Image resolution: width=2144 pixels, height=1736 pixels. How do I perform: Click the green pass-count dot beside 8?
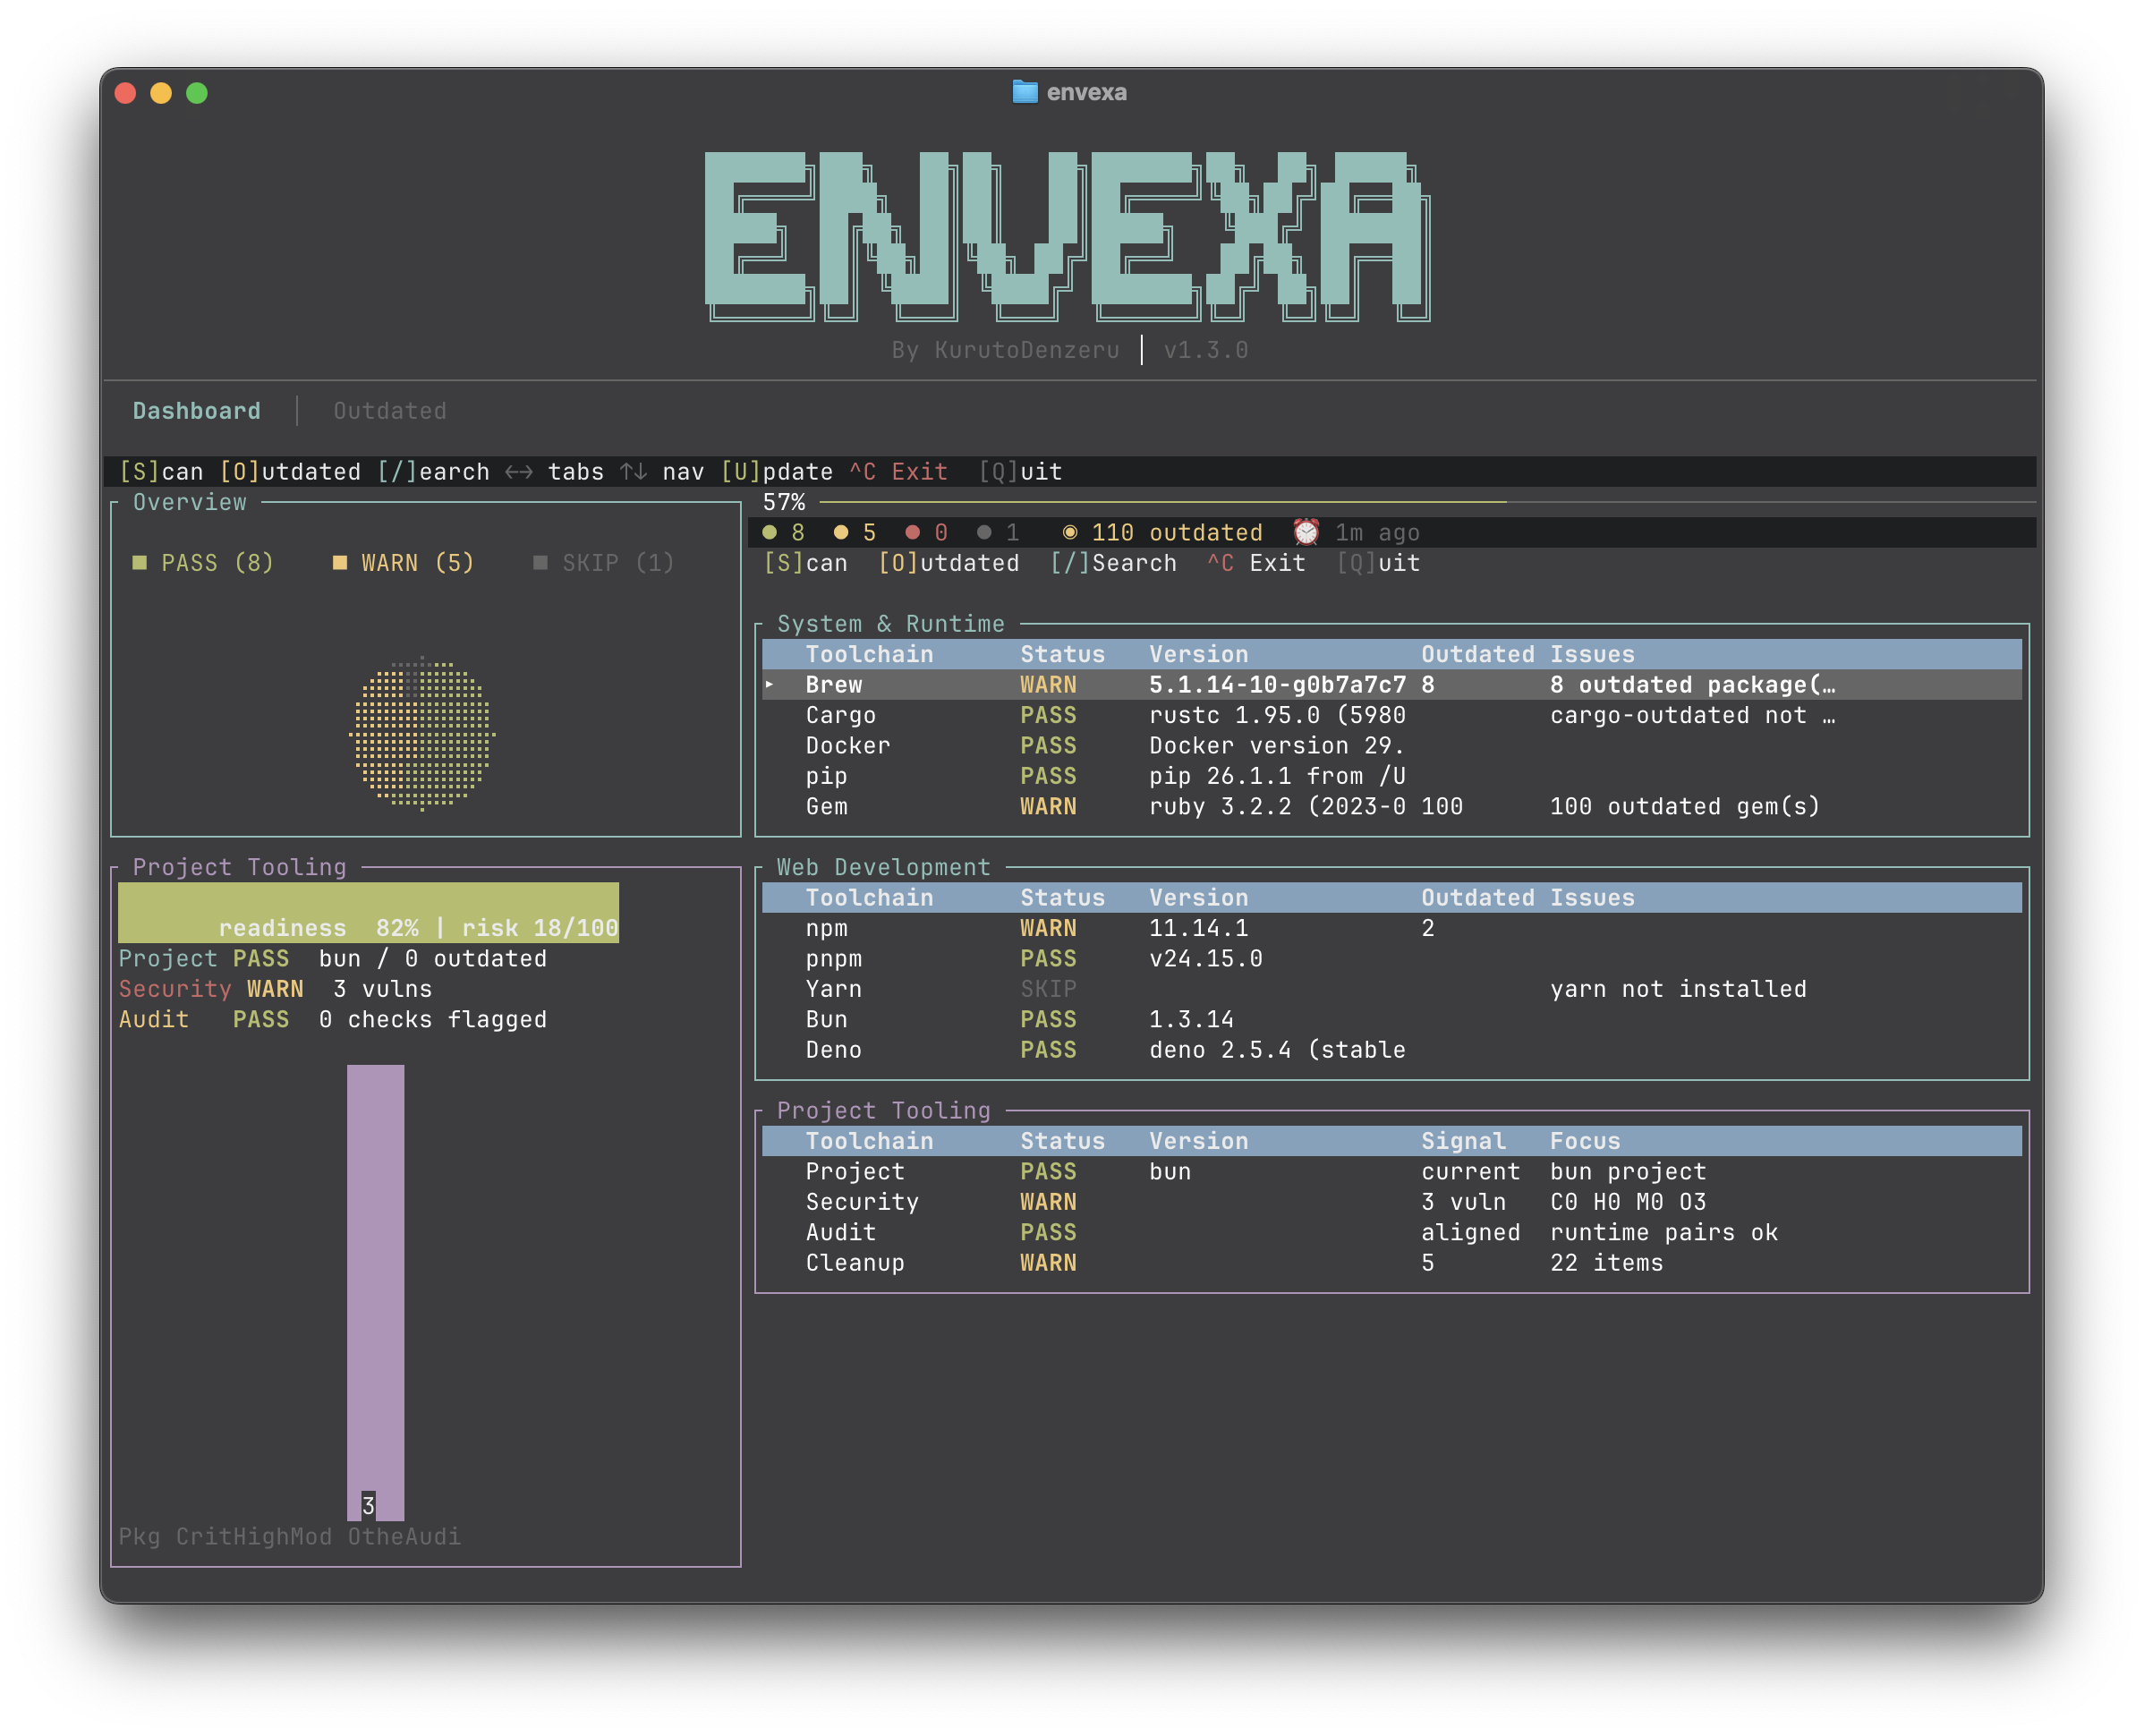(x=769, y=532)
